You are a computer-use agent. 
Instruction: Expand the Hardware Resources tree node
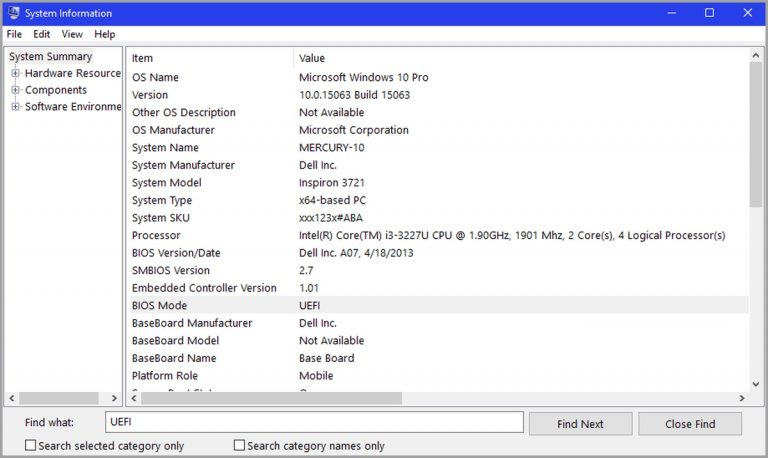click(x=16, y=73)
